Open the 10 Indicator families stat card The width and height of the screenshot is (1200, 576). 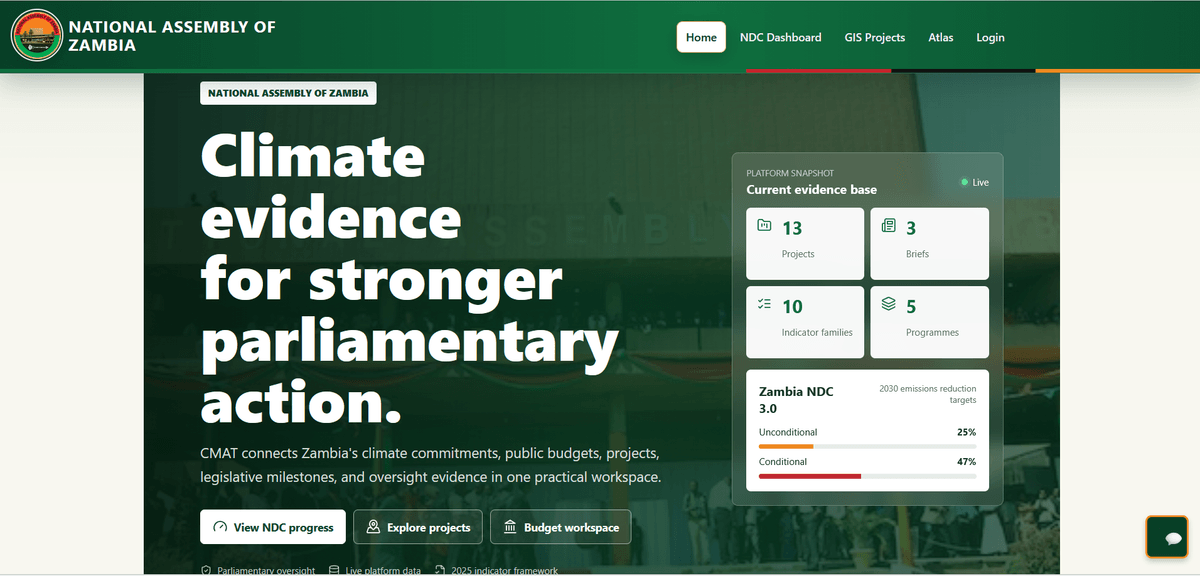[805, 322]
